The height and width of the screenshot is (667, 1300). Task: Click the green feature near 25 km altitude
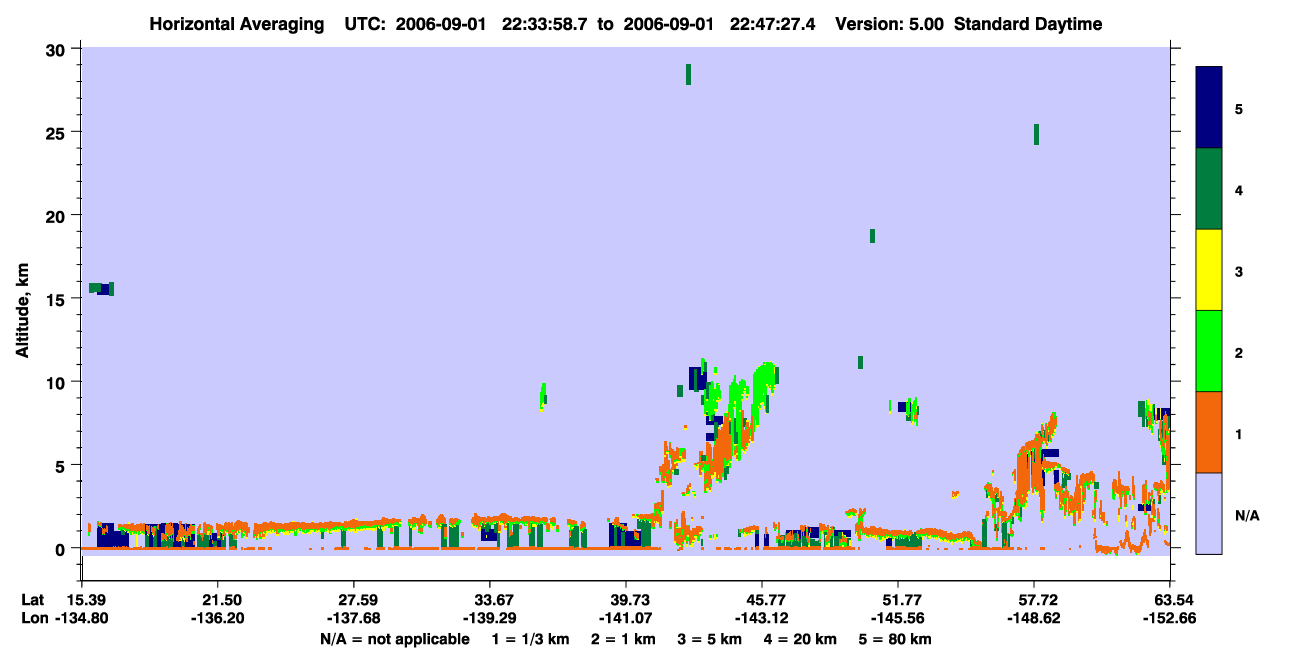[1036, 134]
